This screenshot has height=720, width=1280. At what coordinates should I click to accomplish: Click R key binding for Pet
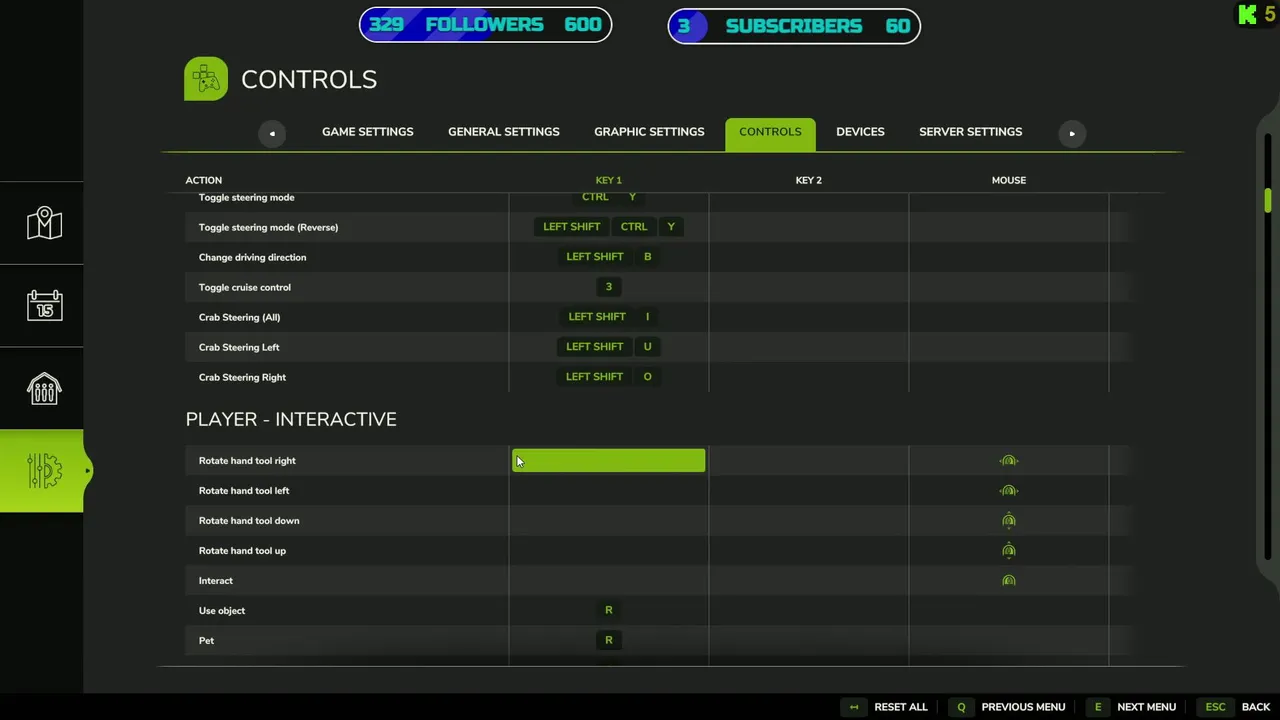[609, 640]
